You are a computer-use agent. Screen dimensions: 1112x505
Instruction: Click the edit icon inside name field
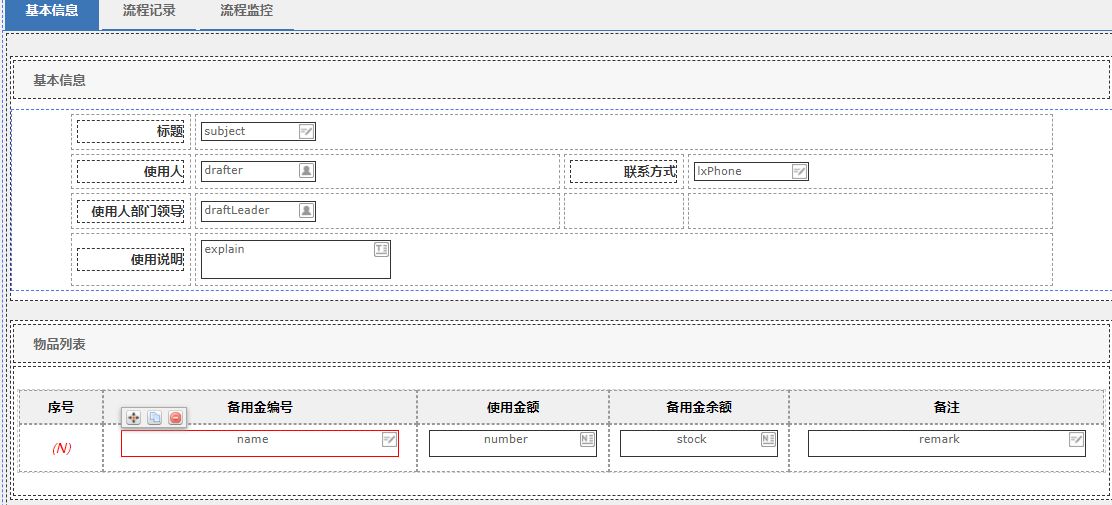(x=389, y=440)
